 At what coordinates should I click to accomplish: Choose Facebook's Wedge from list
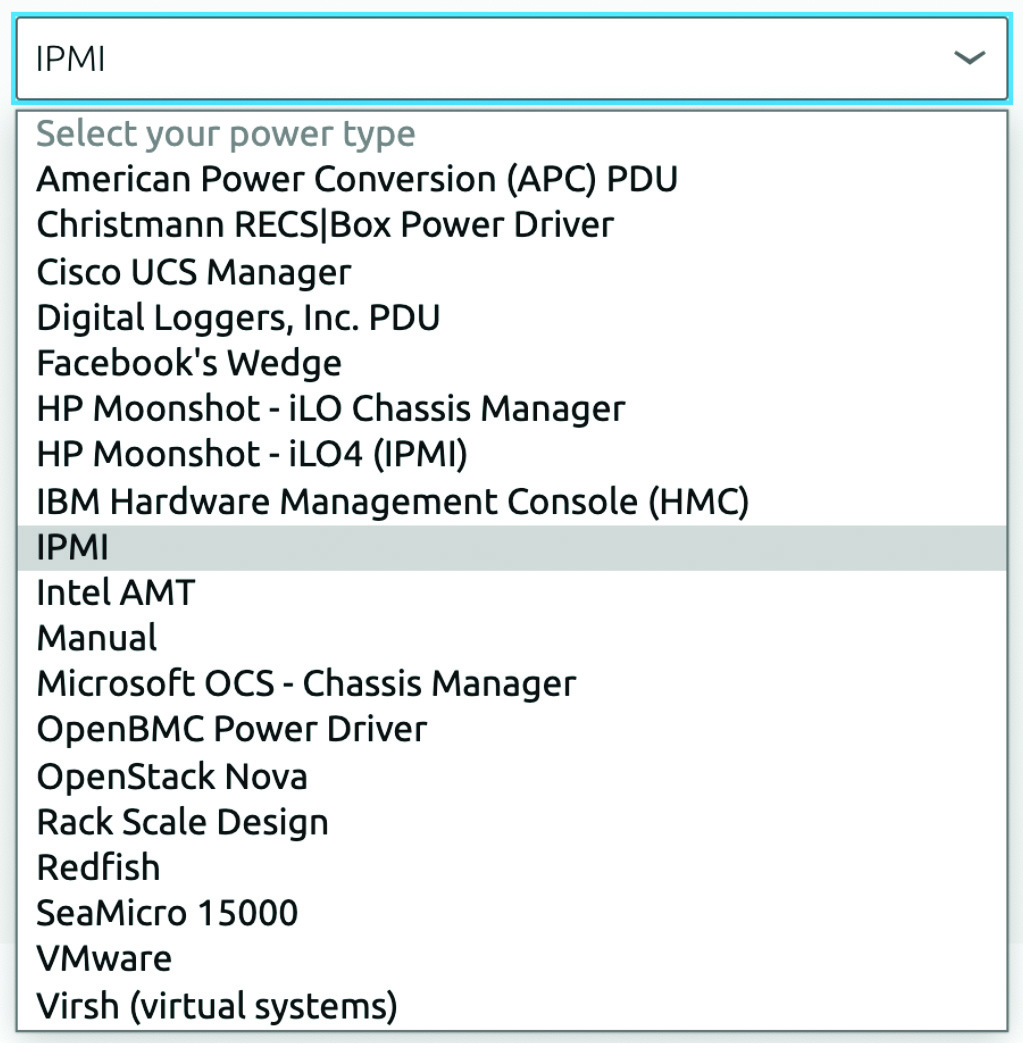(189, 363)
